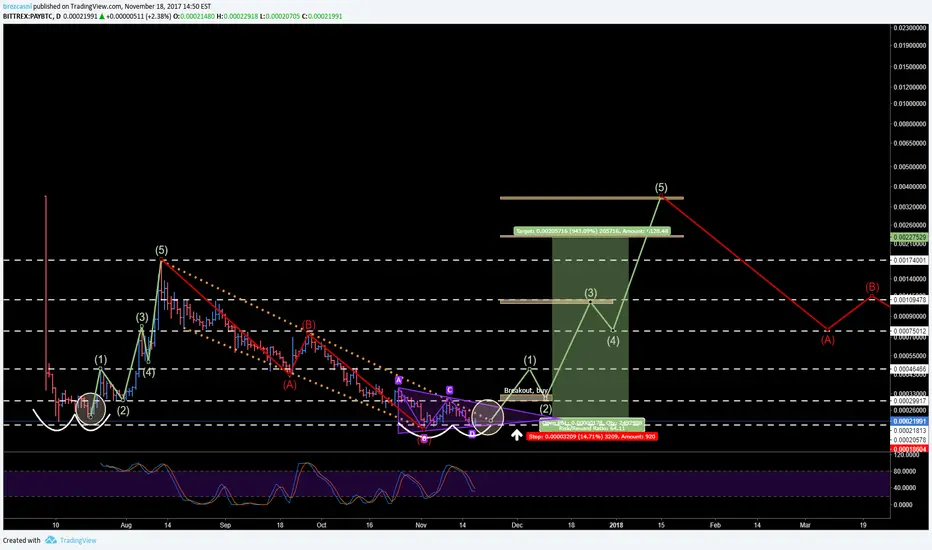Click the 0.0000 indicator scale value
Screen dimensions: 932x550
904,505
